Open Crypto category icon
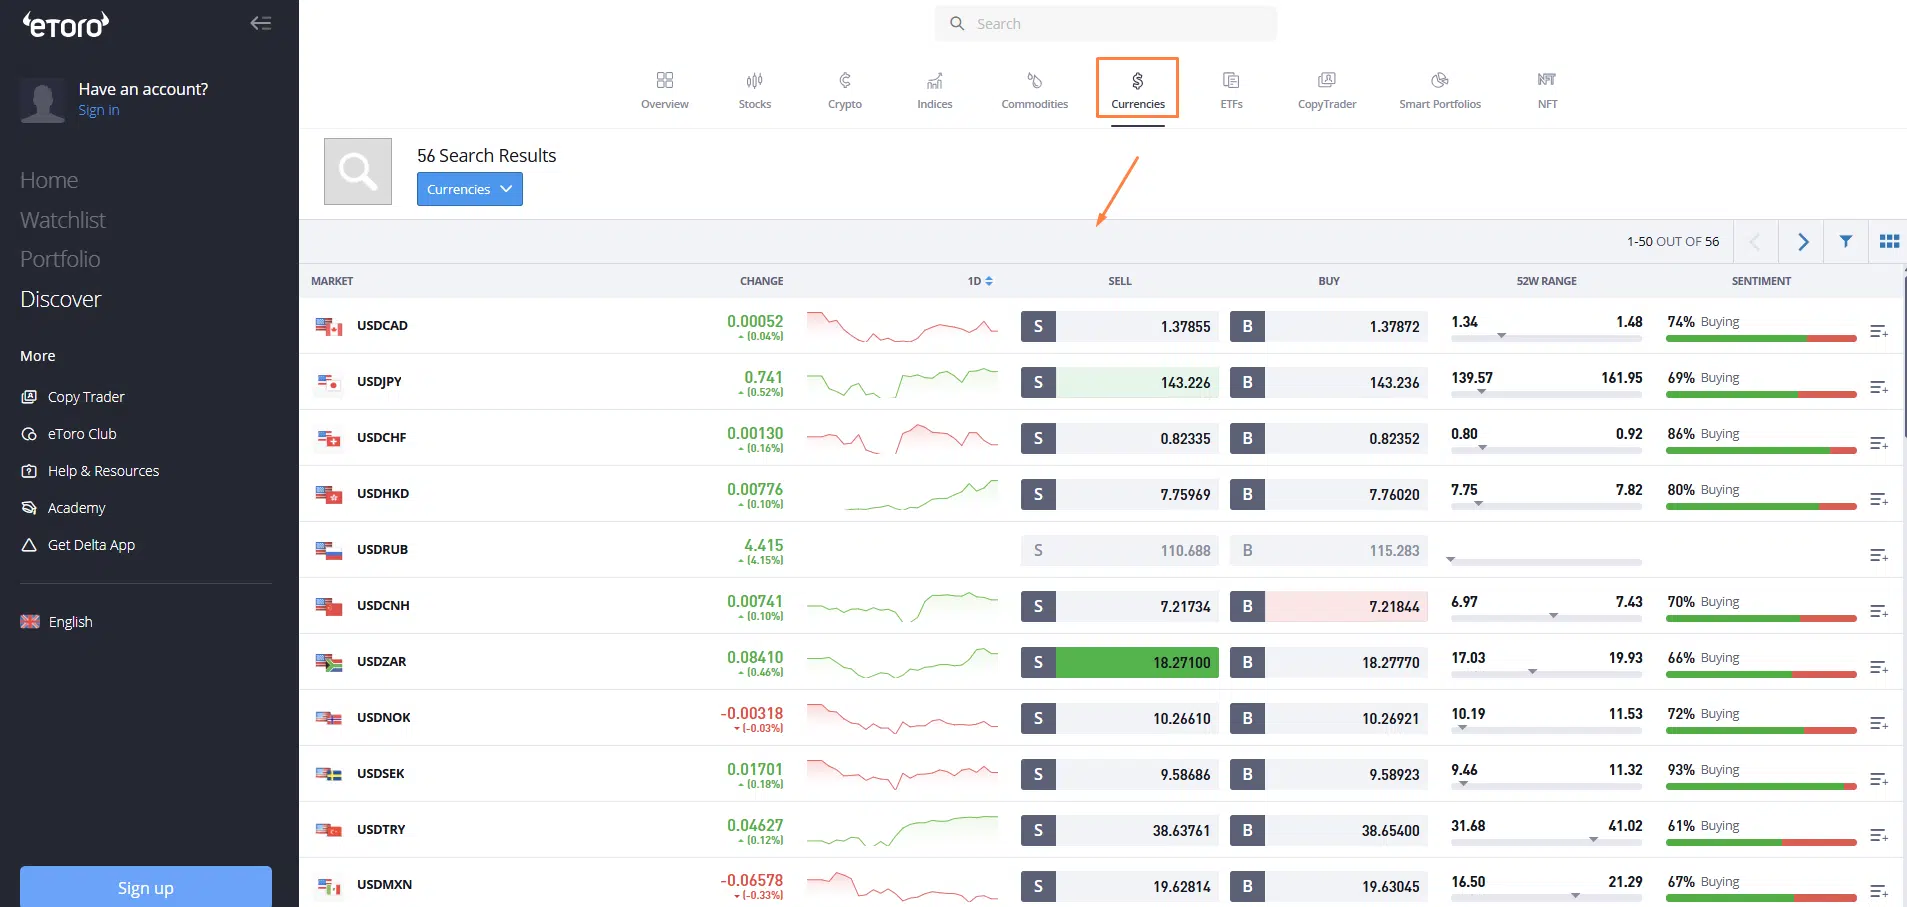 845,80
